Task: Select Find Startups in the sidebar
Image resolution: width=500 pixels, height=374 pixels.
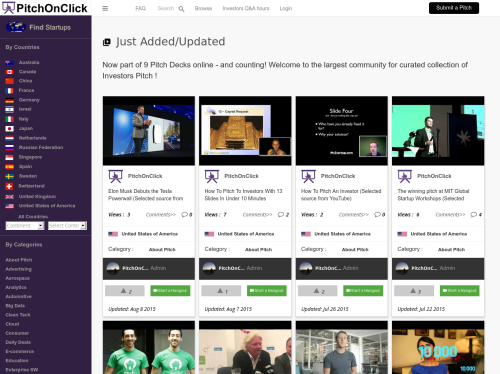Action: (50, 27)
